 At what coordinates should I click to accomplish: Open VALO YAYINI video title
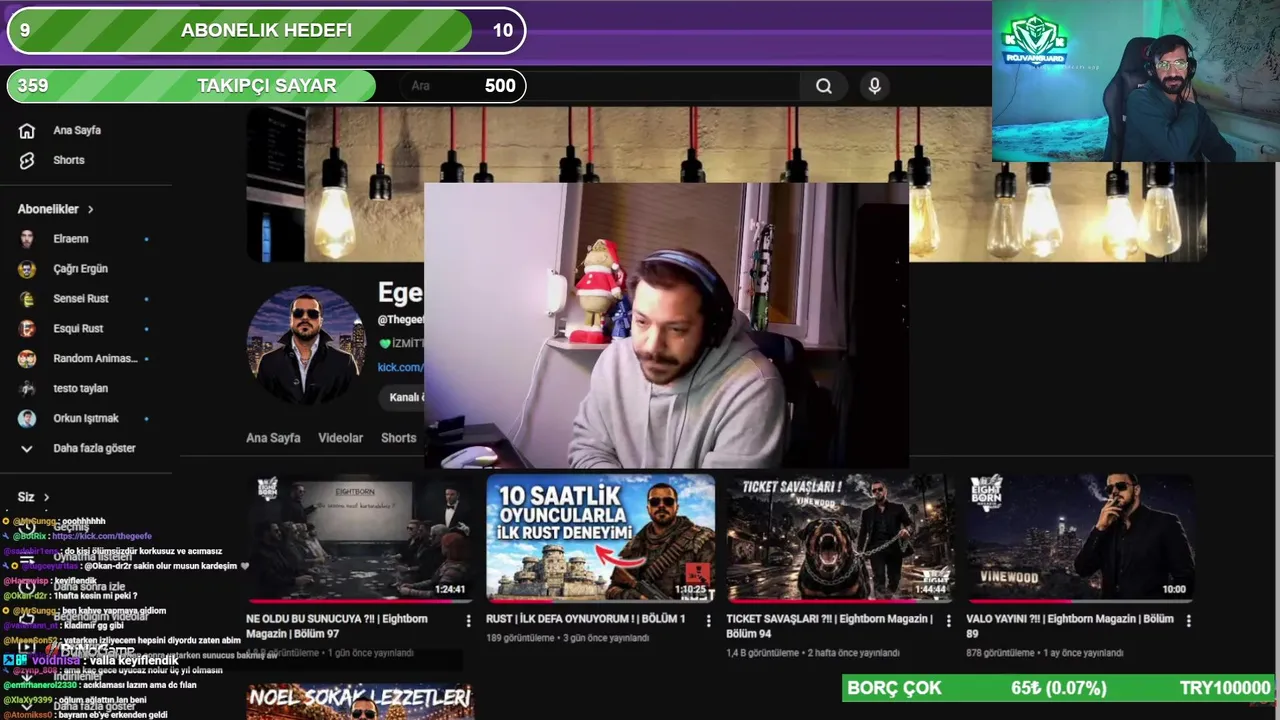coord(1070,626)
